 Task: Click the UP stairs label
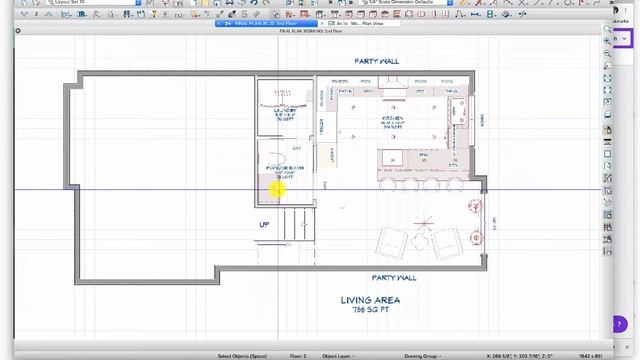pyautogui.click(x=264, y=224)
